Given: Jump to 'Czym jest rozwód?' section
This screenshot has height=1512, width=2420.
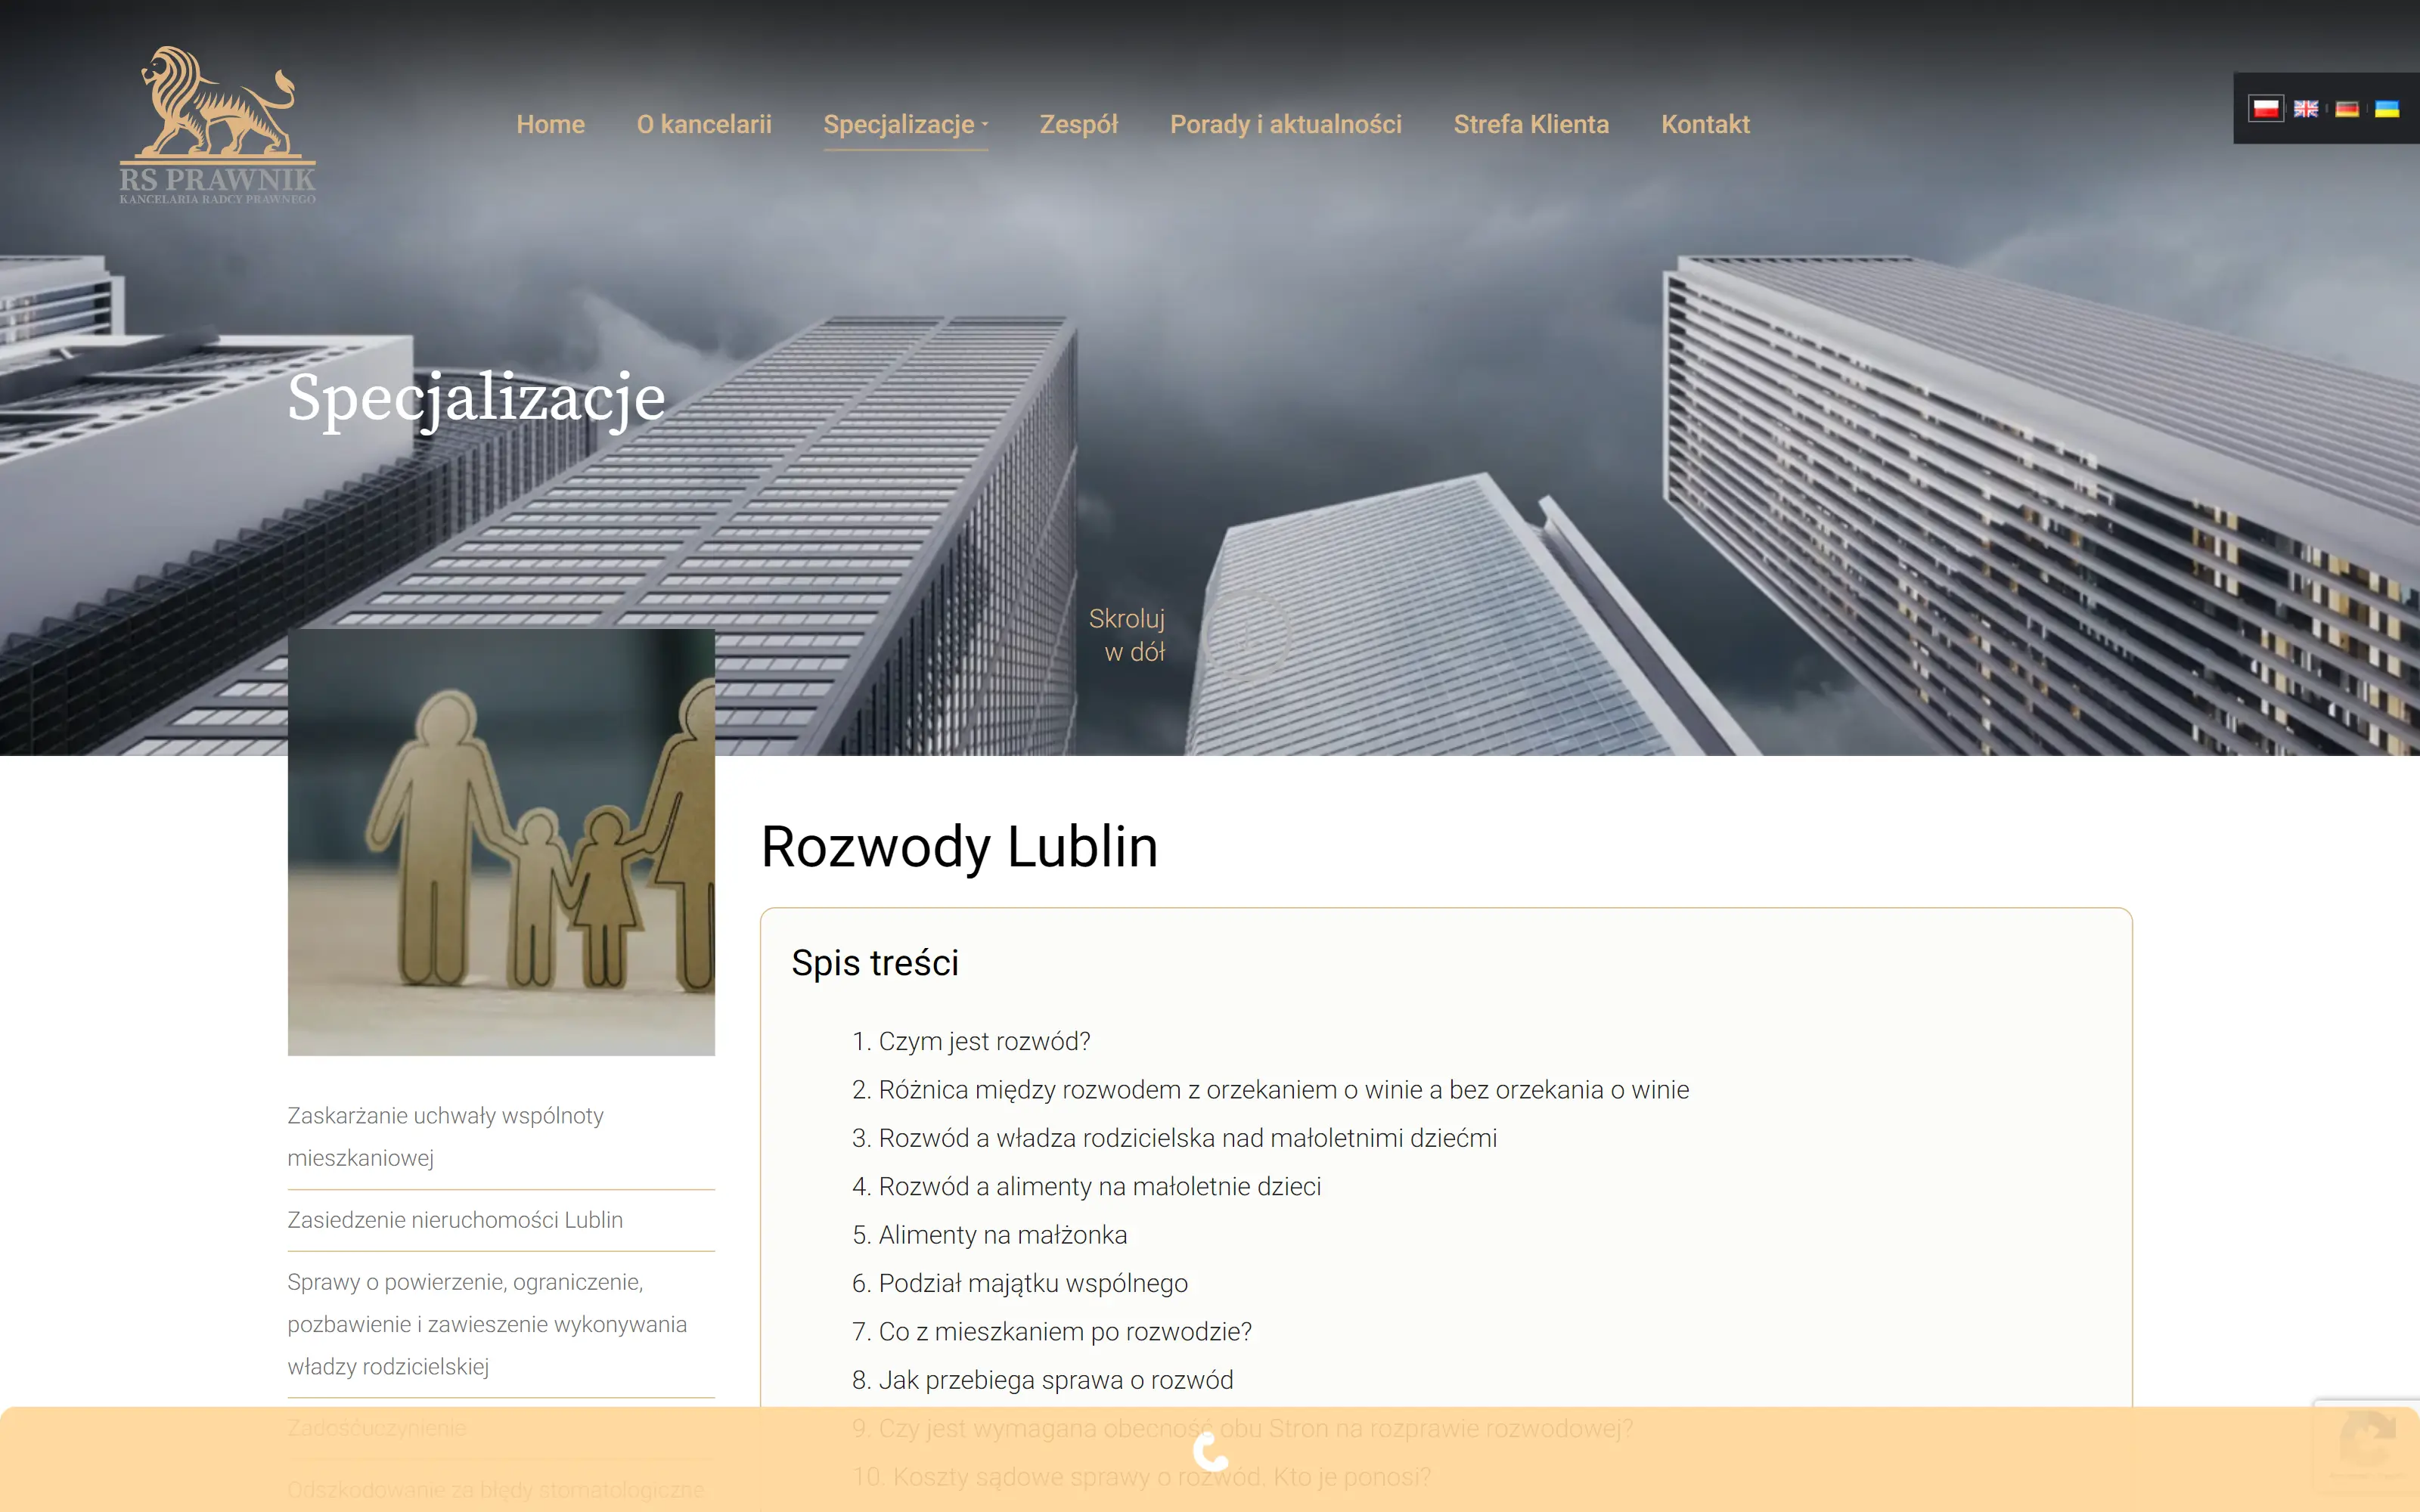Looking at the screenshot, I should pos(984,1041).
